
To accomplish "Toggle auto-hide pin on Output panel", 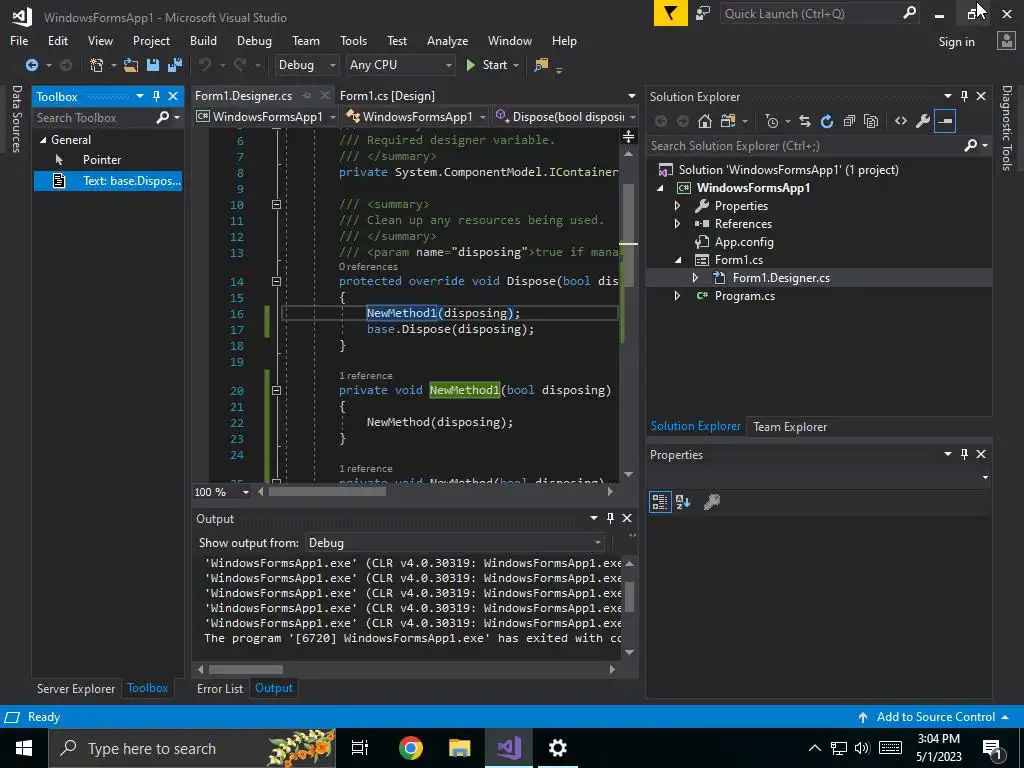I will tap(610, 518).
